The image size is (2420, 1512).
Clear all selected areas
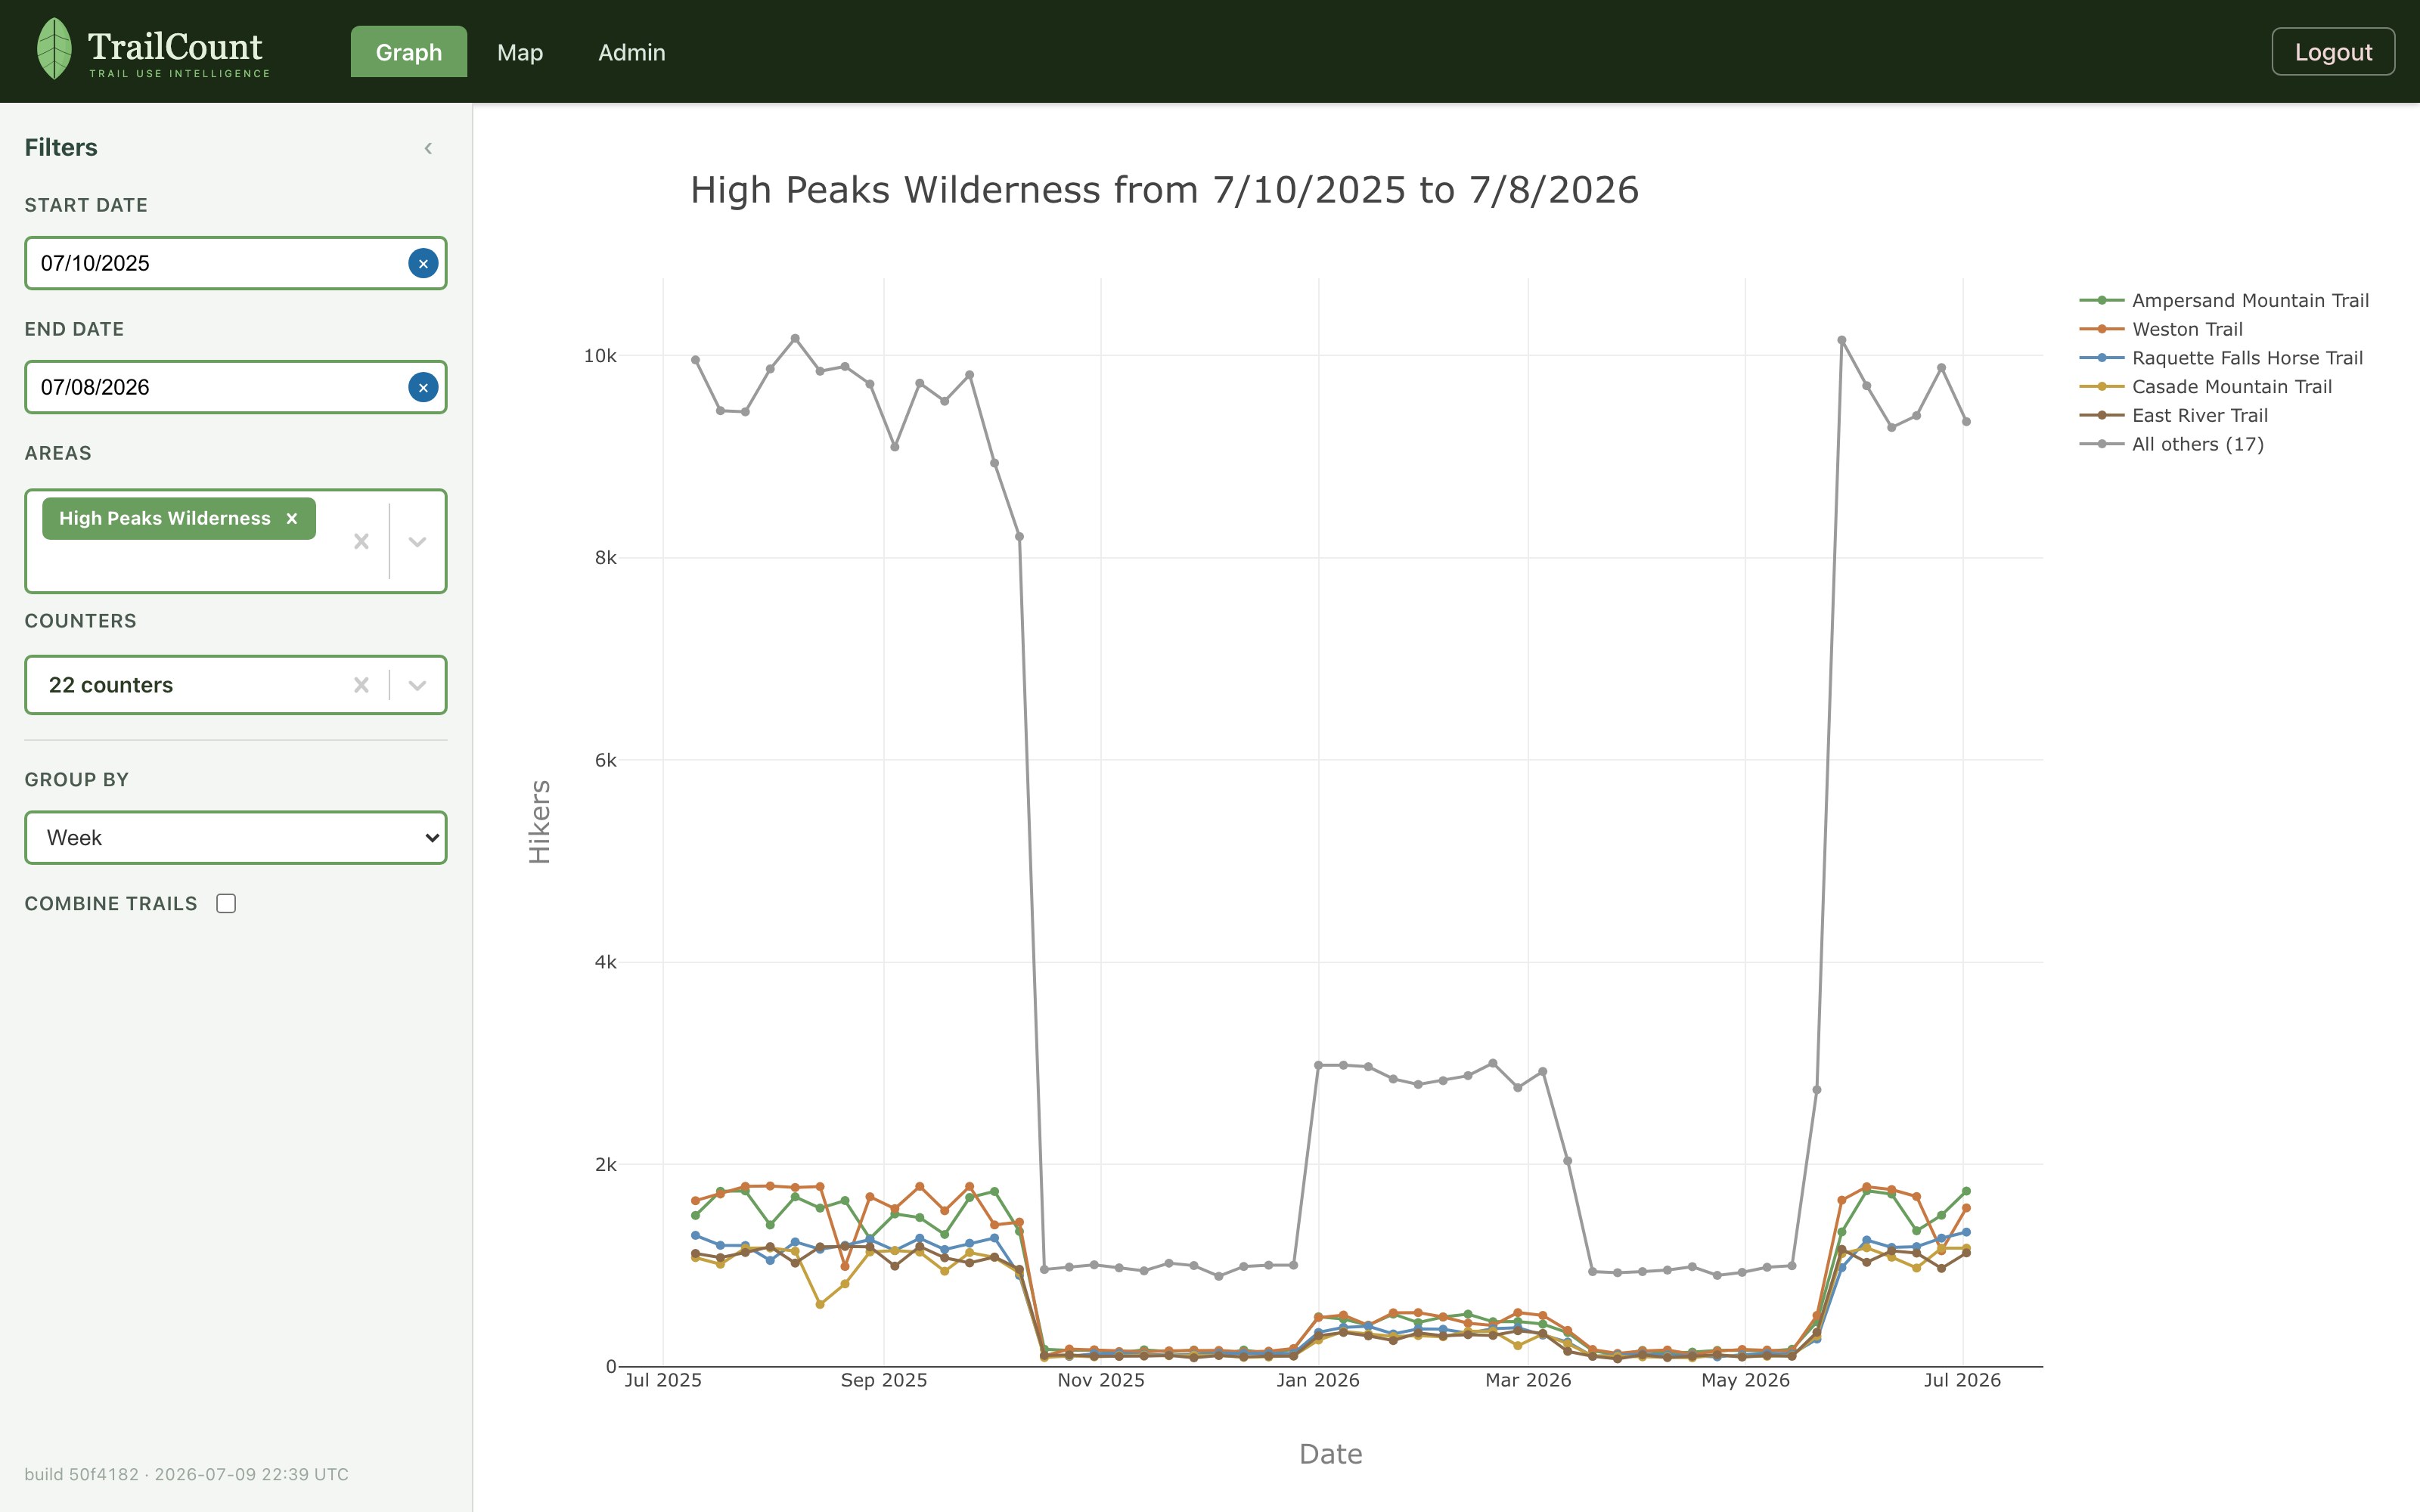[361, 541]
